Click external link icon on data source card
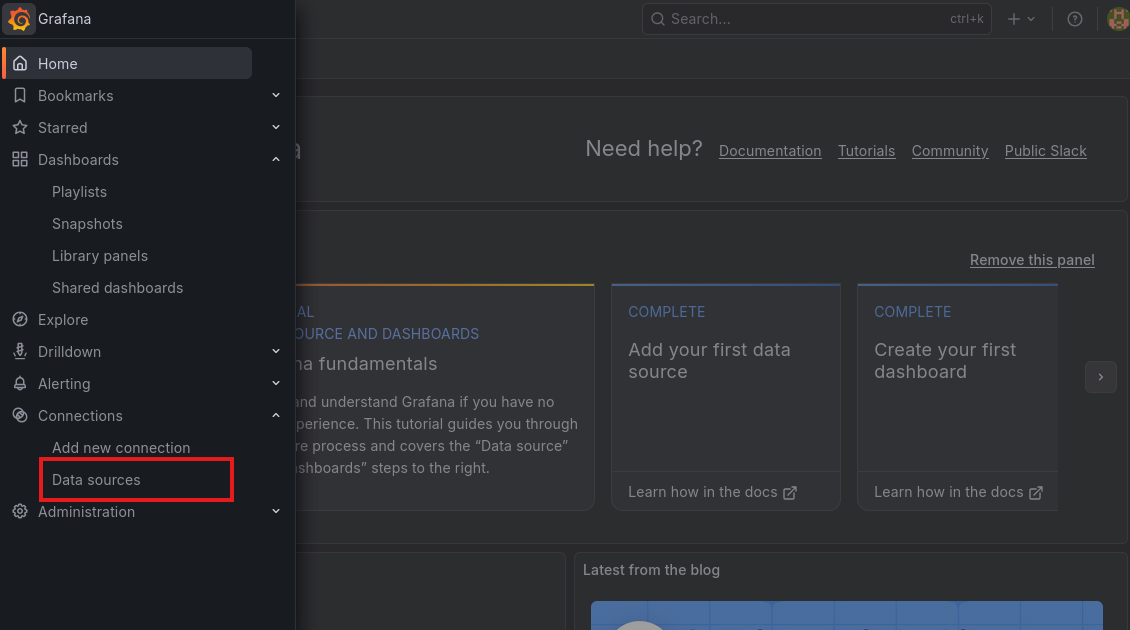Image resolution: width=1130 pixels, height=630 pixels. 790,493
